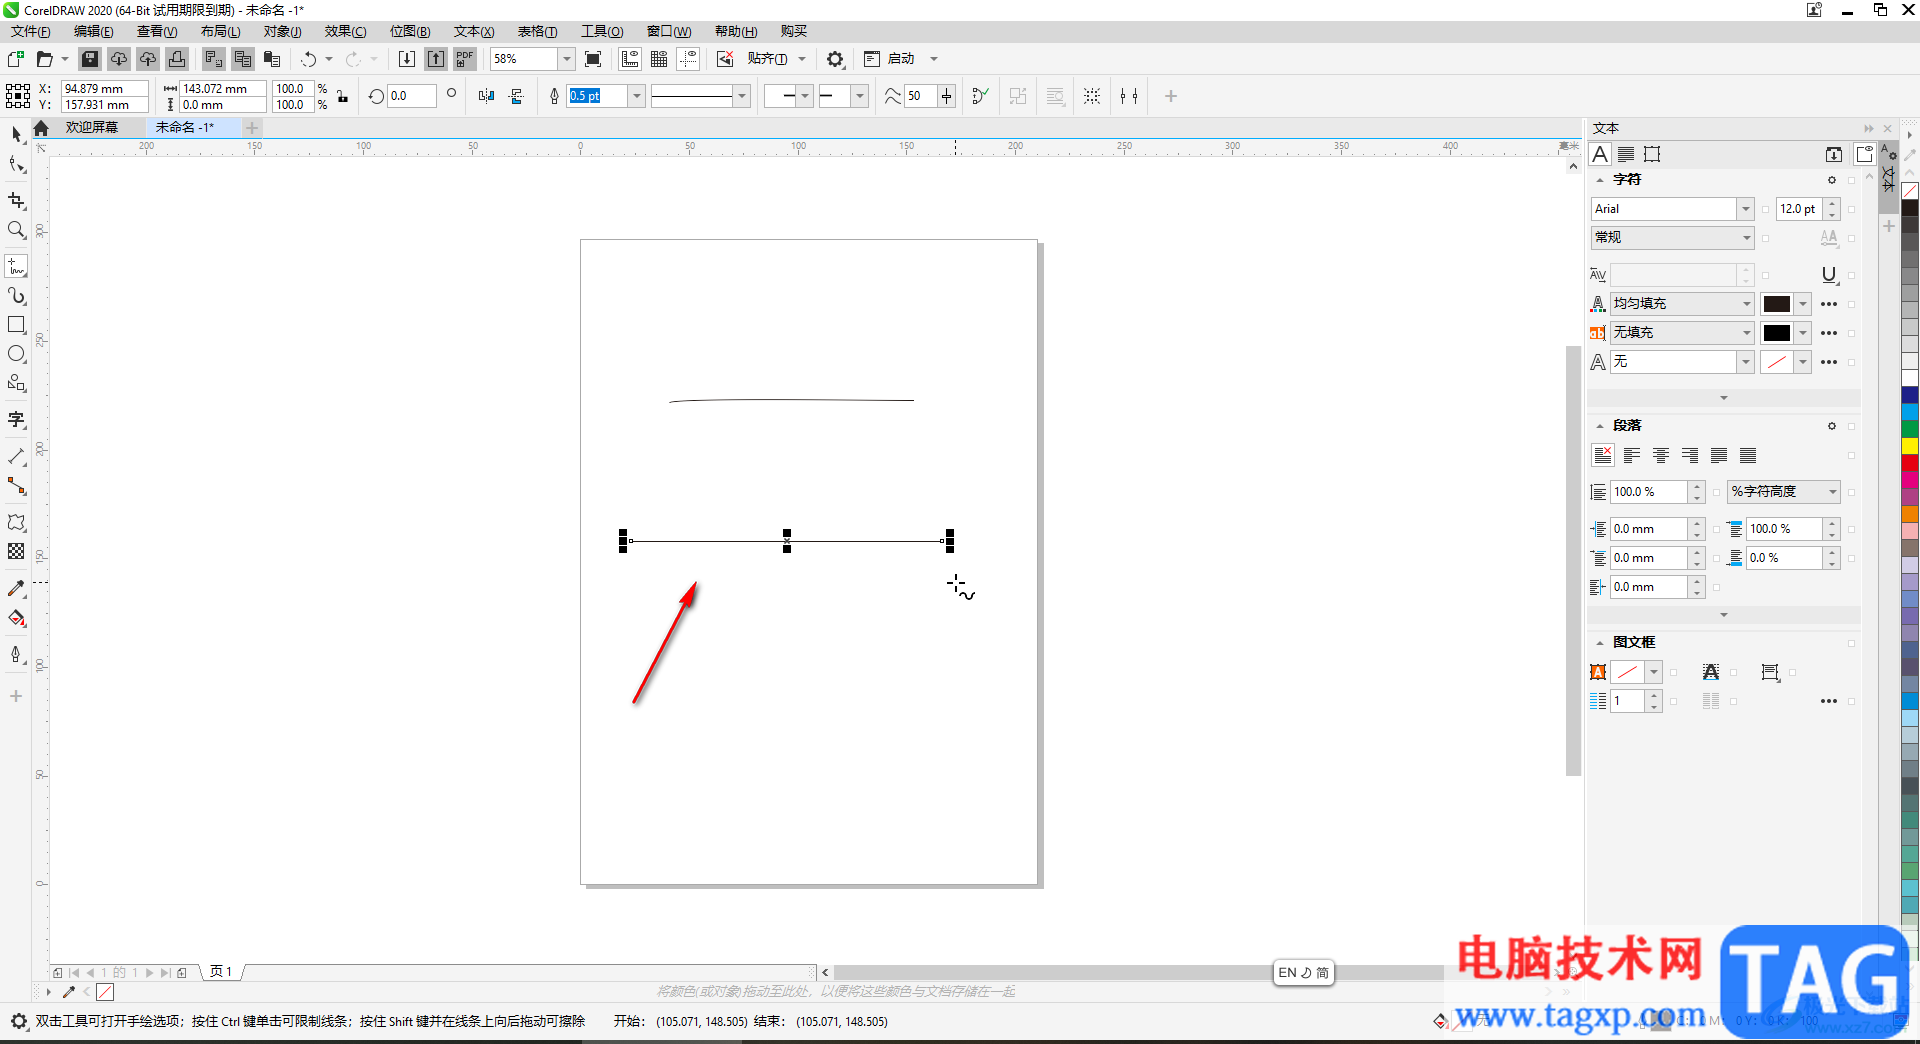Viewport: 1920px width, 1044px height.
Task: Open the line style dropdown
Action: tap(742, 96)
